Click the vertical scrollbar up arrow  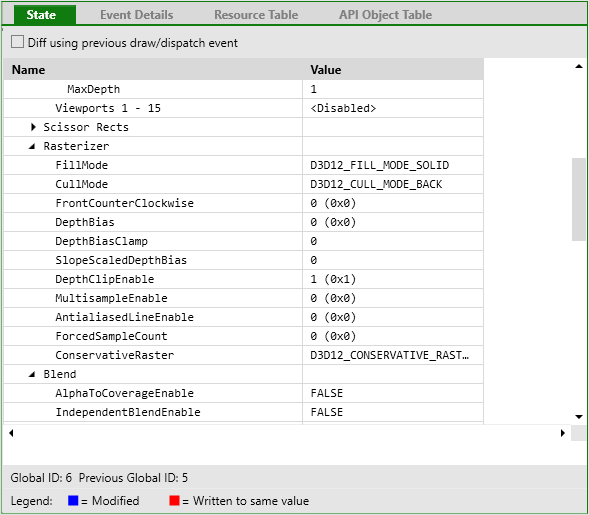point(579,66)
